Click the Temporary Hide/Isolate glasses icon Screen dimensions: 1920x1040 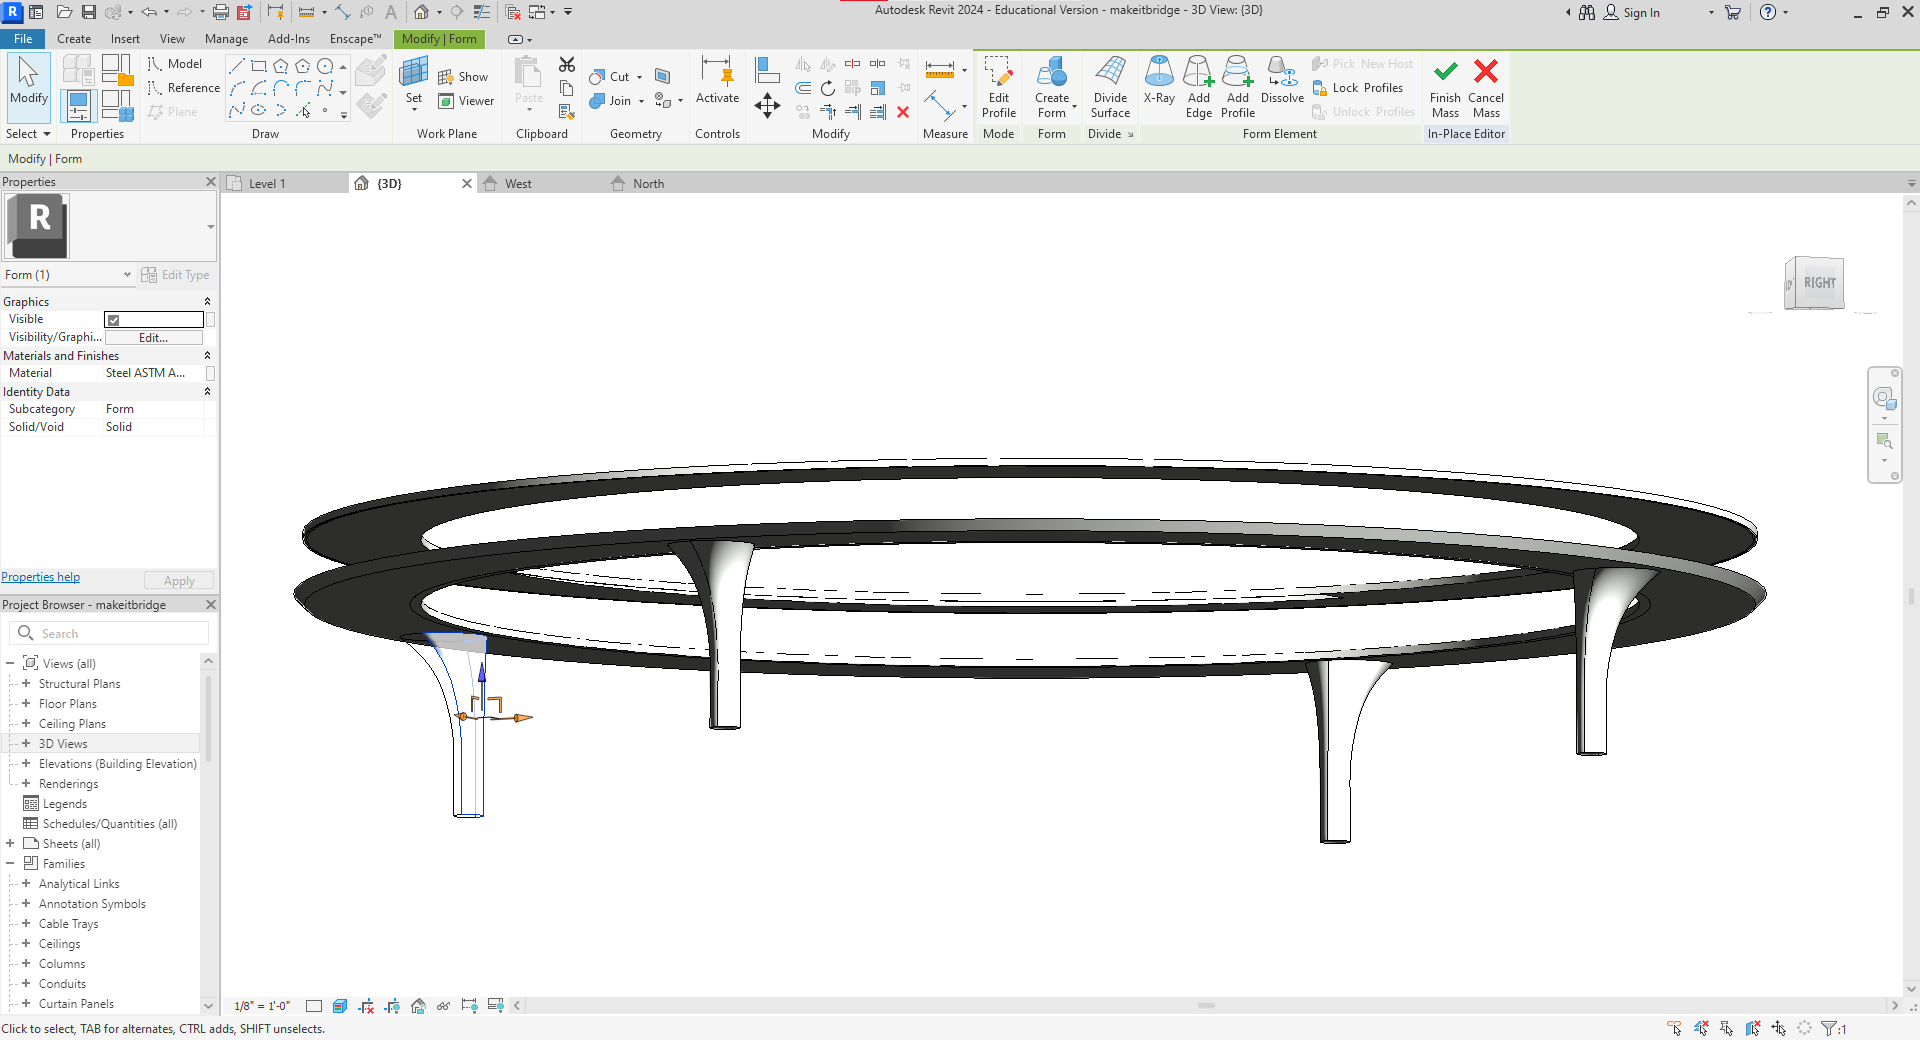(x=443, y=1006)
